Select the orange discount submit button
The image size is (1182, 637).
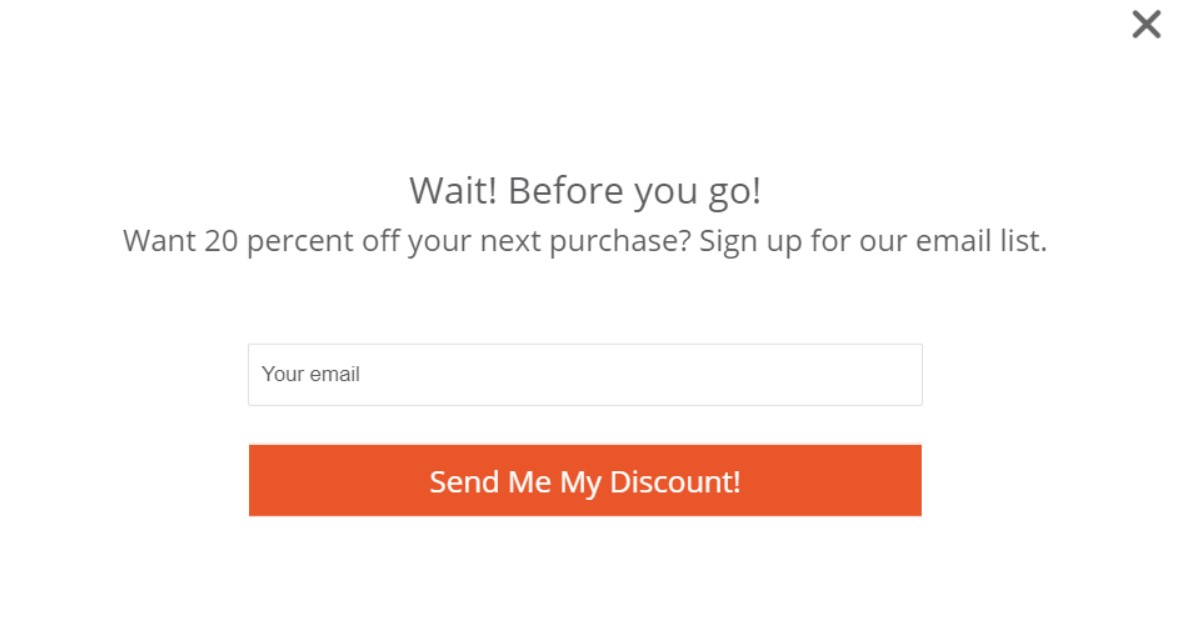click(584, 481)
